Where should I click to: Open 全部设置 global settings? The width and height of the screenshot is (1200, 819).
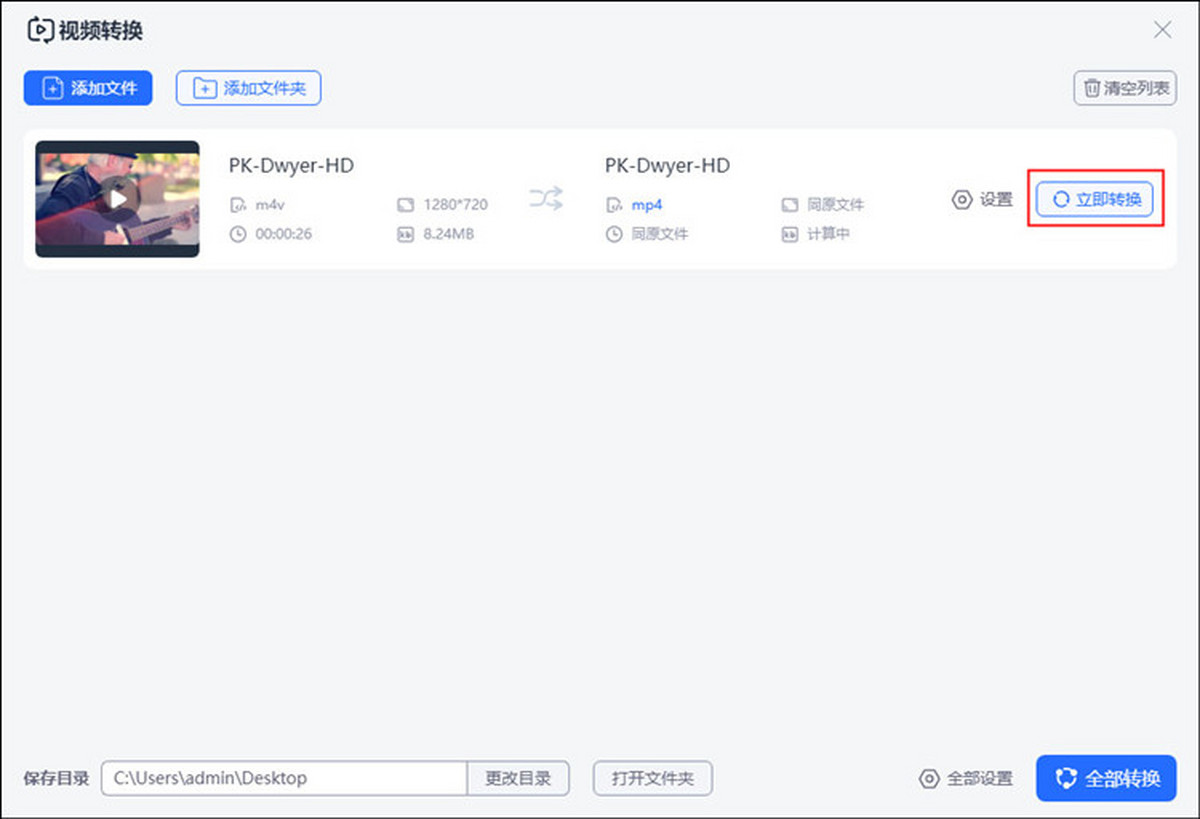(x=966, y=778)
